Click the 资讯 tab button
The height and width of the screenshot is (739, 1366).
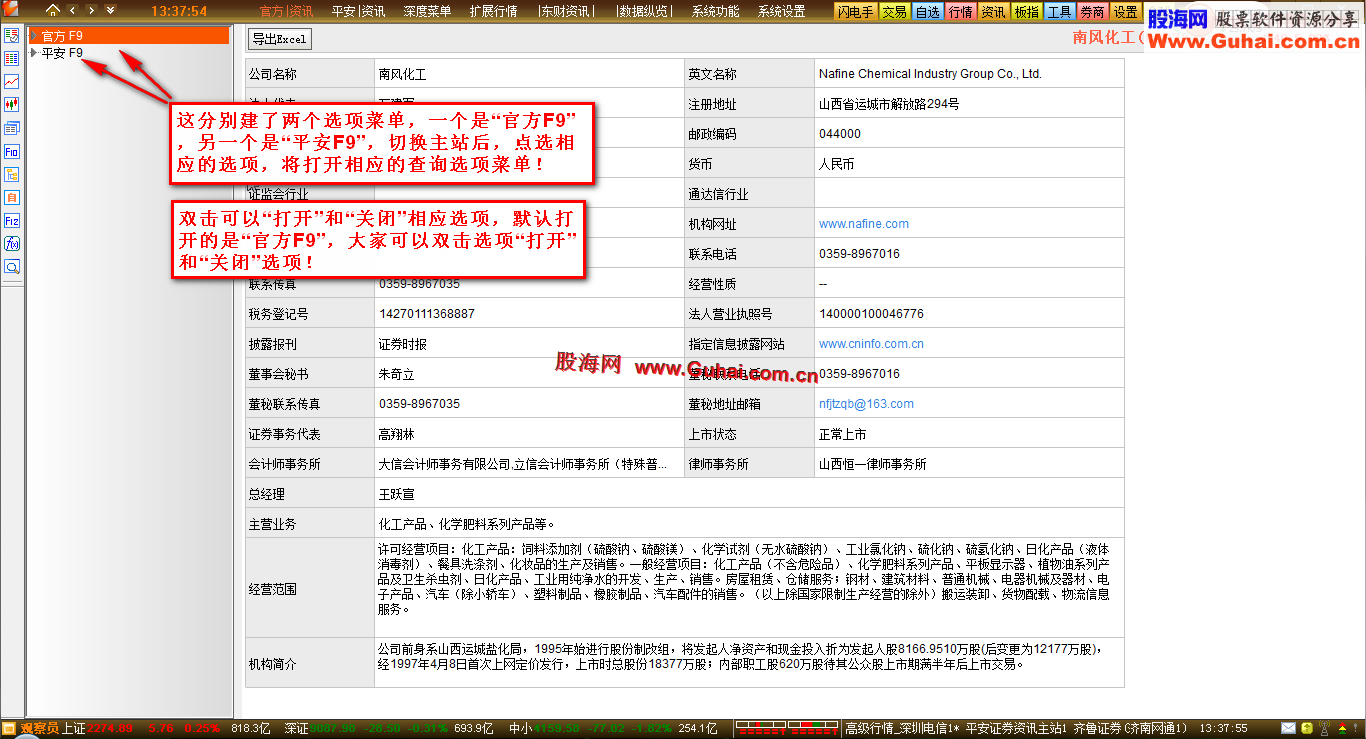pyautogui.click(x=993, y=12)
